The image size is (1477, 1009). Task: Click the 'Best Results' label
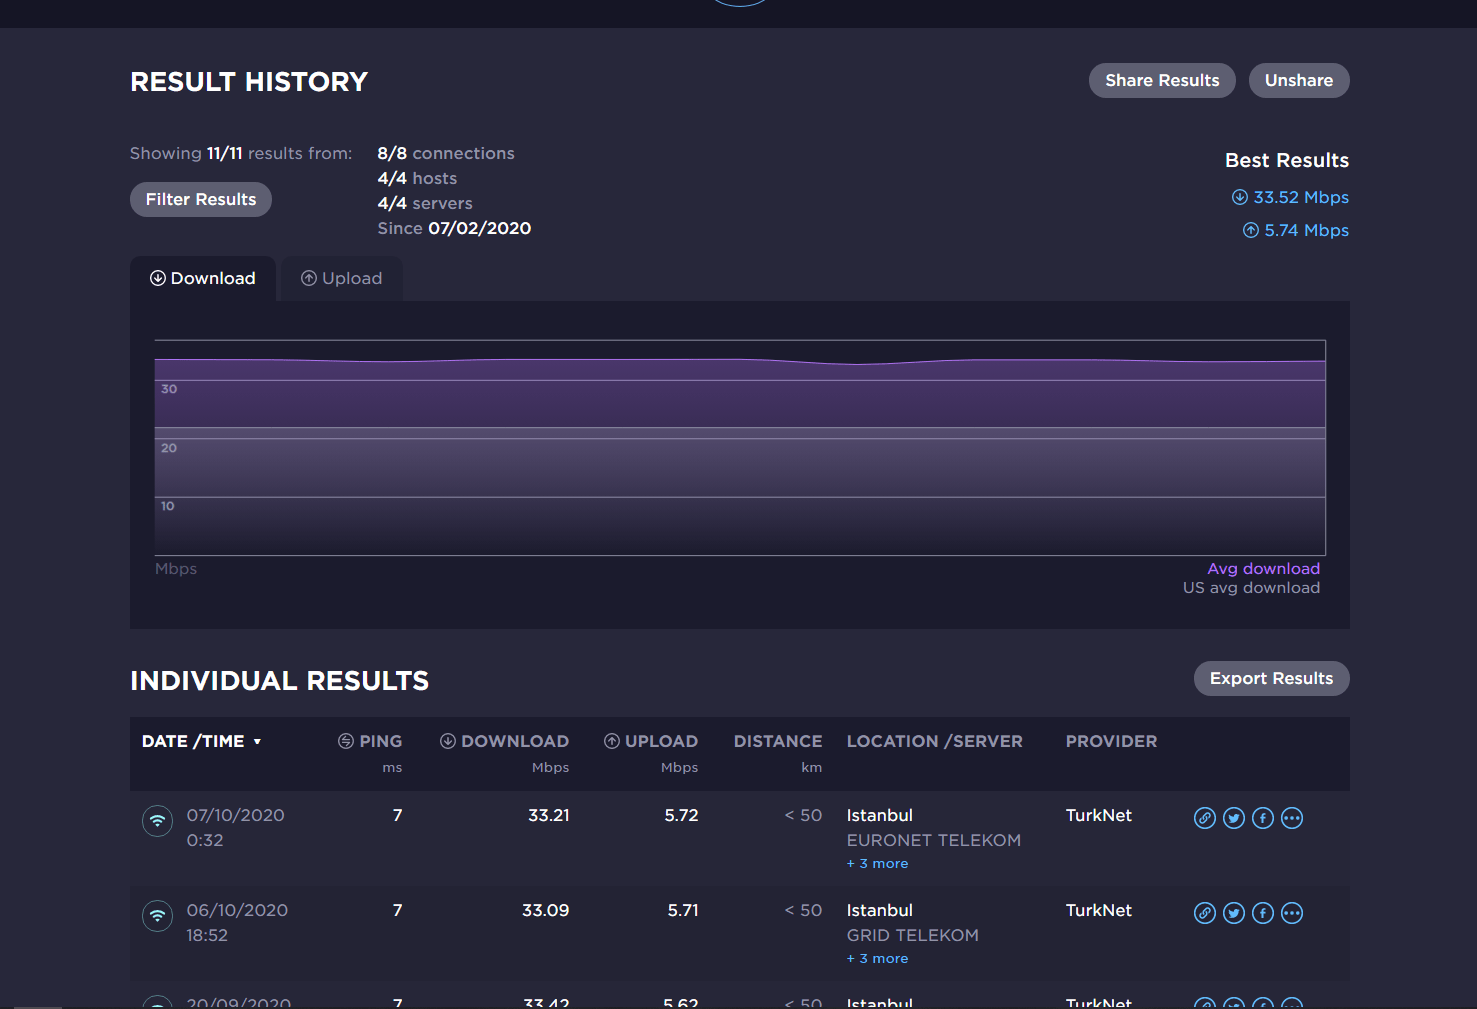click(1287, 160)
